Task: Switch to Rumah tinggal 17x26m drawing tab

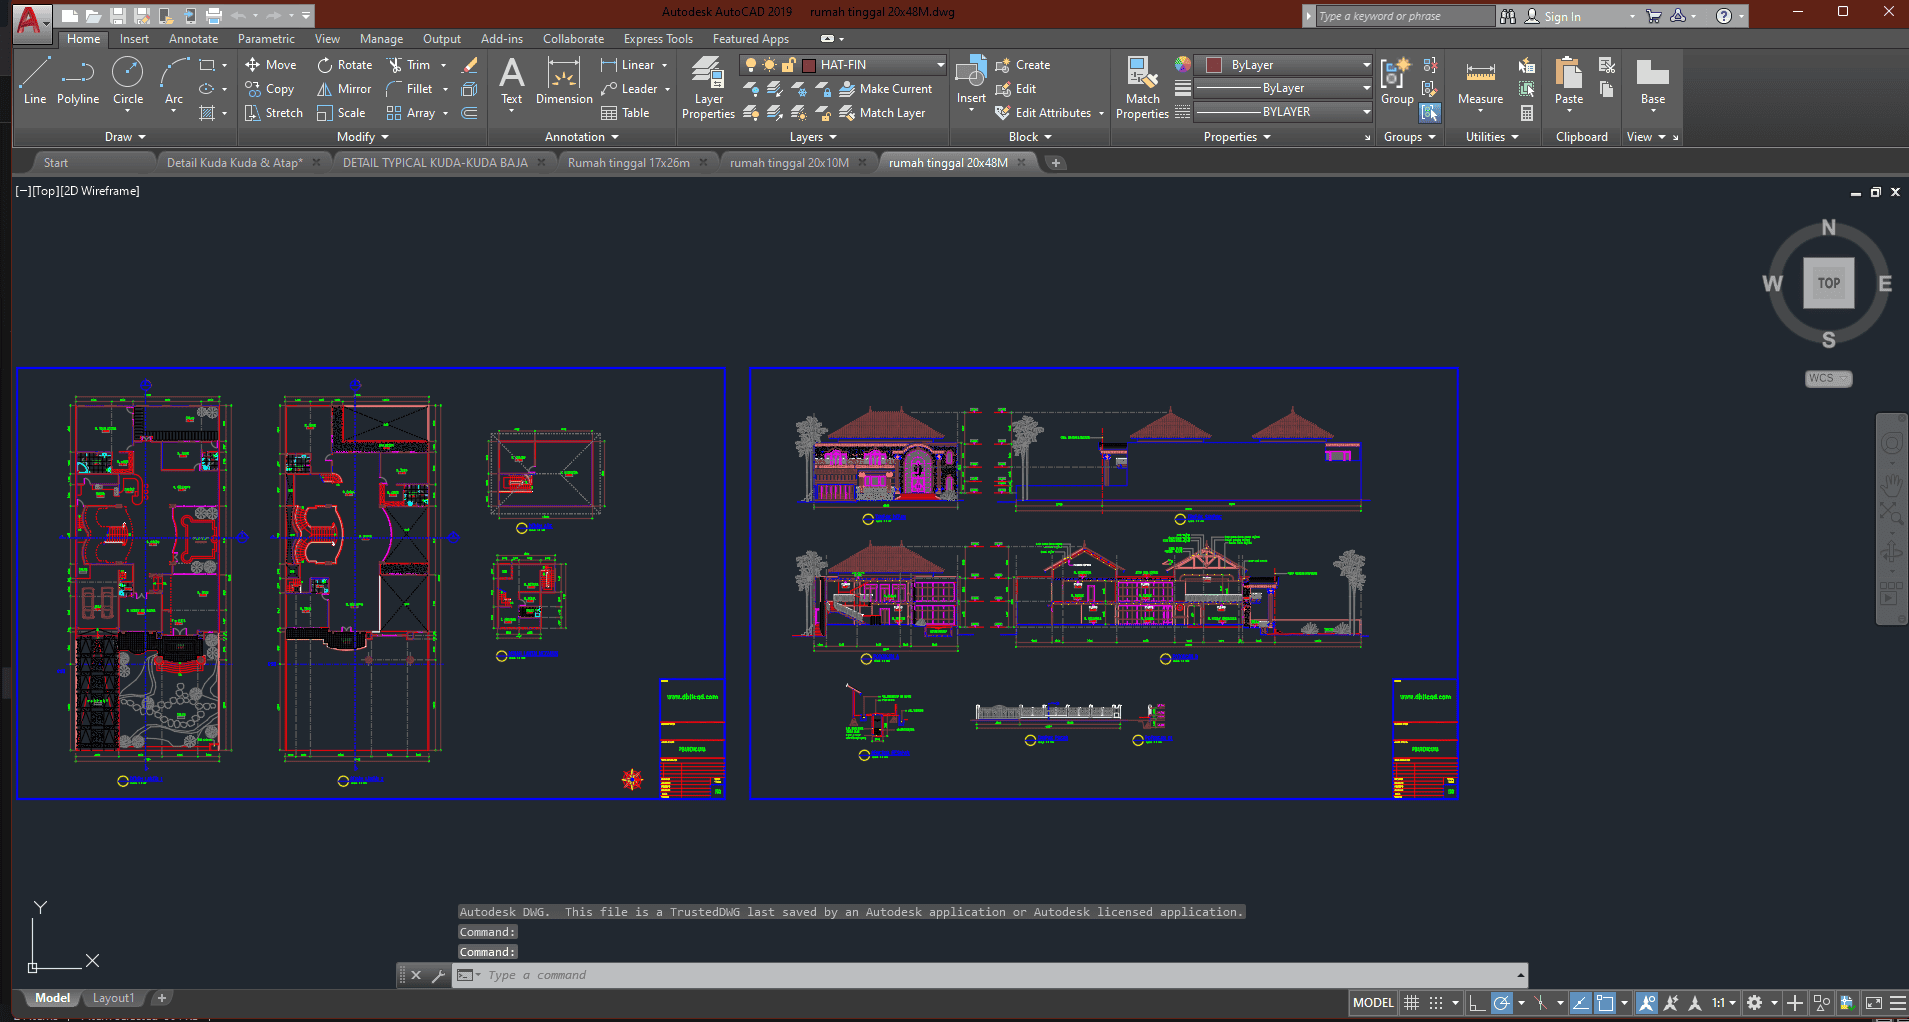Action: coord(628,163)
